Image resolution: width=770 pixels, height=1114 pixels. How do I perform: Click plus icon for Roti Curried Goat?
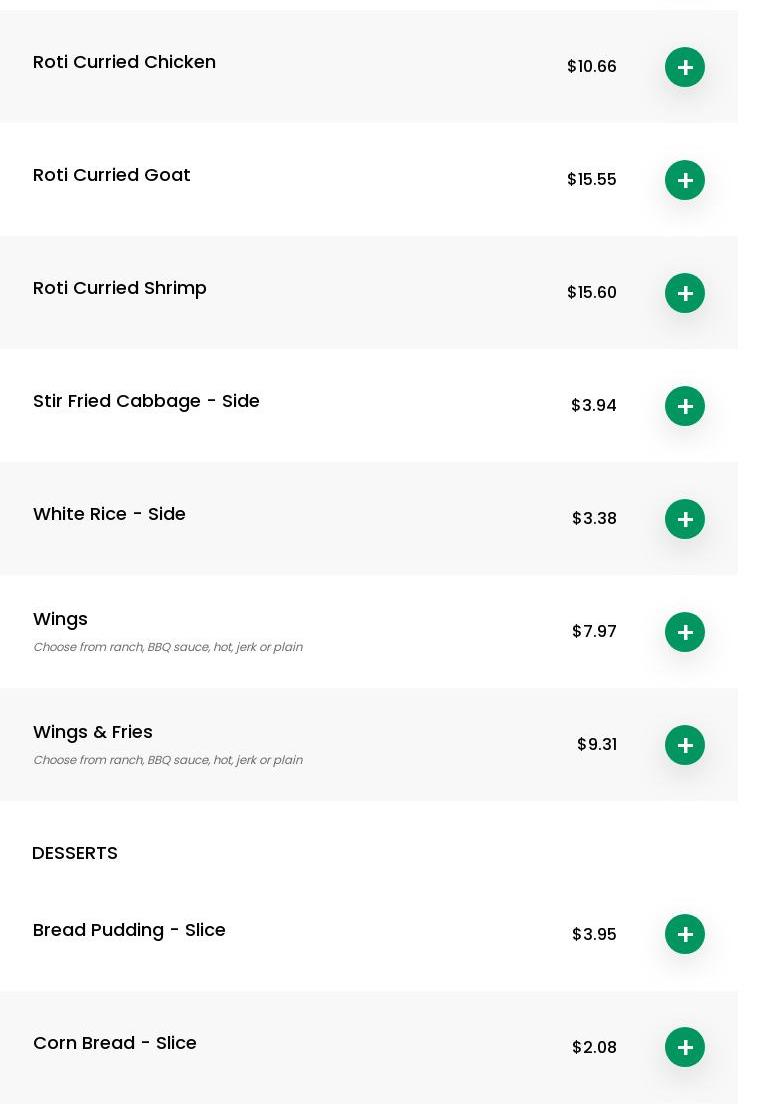tap(685, 180)
